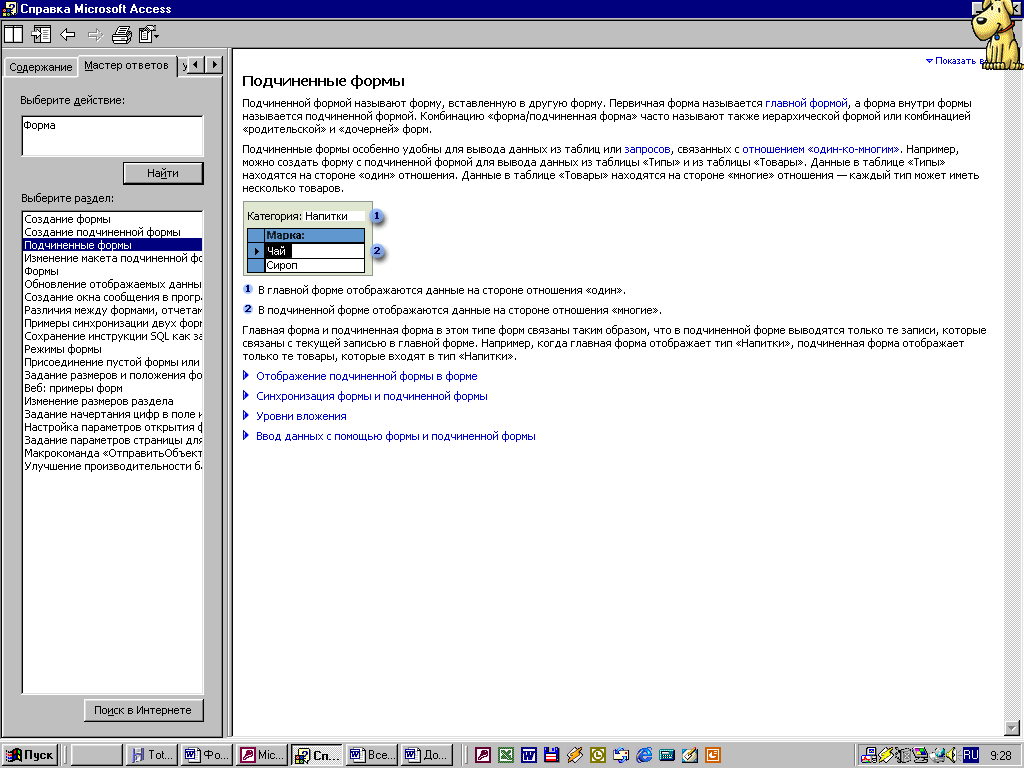Print the topic with the printer icon
Viewport: 1024px width, 768px height.
coord(122,34)
